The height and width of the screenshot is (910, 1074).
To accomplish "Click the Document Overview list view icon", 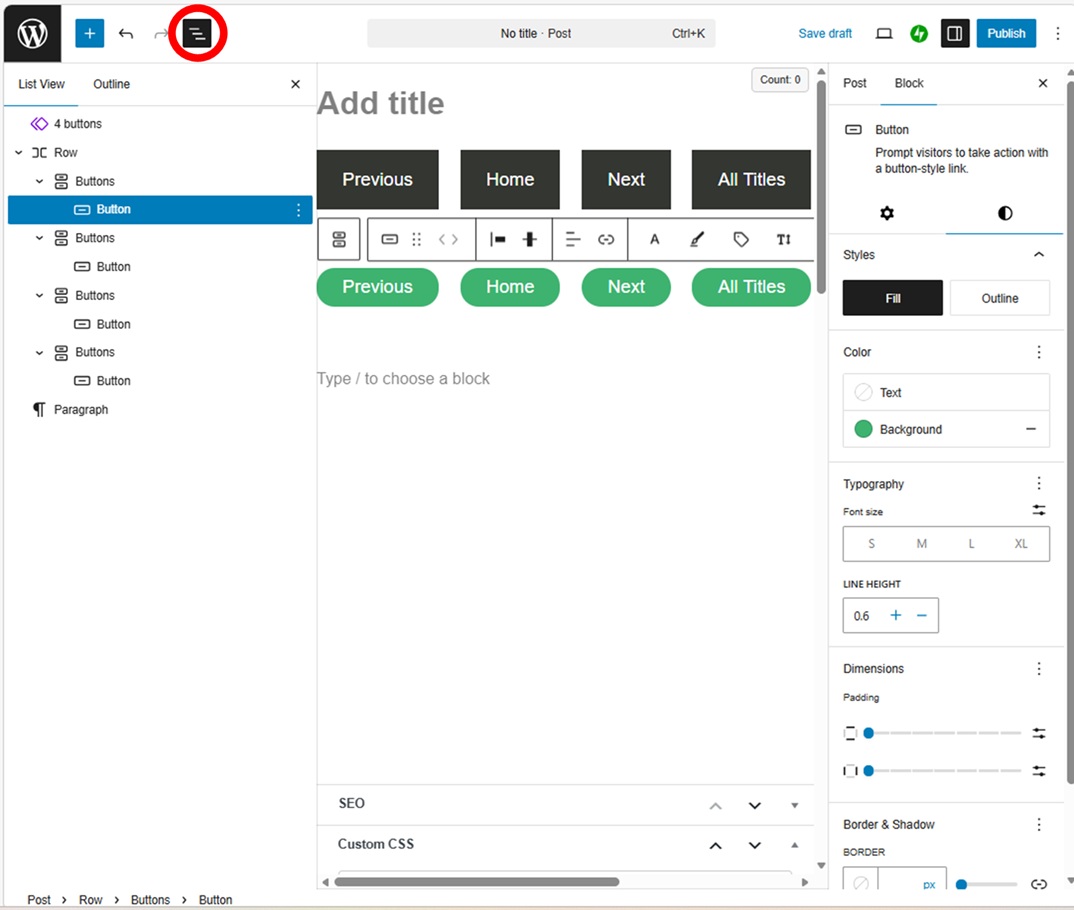I will click(197, 34).
